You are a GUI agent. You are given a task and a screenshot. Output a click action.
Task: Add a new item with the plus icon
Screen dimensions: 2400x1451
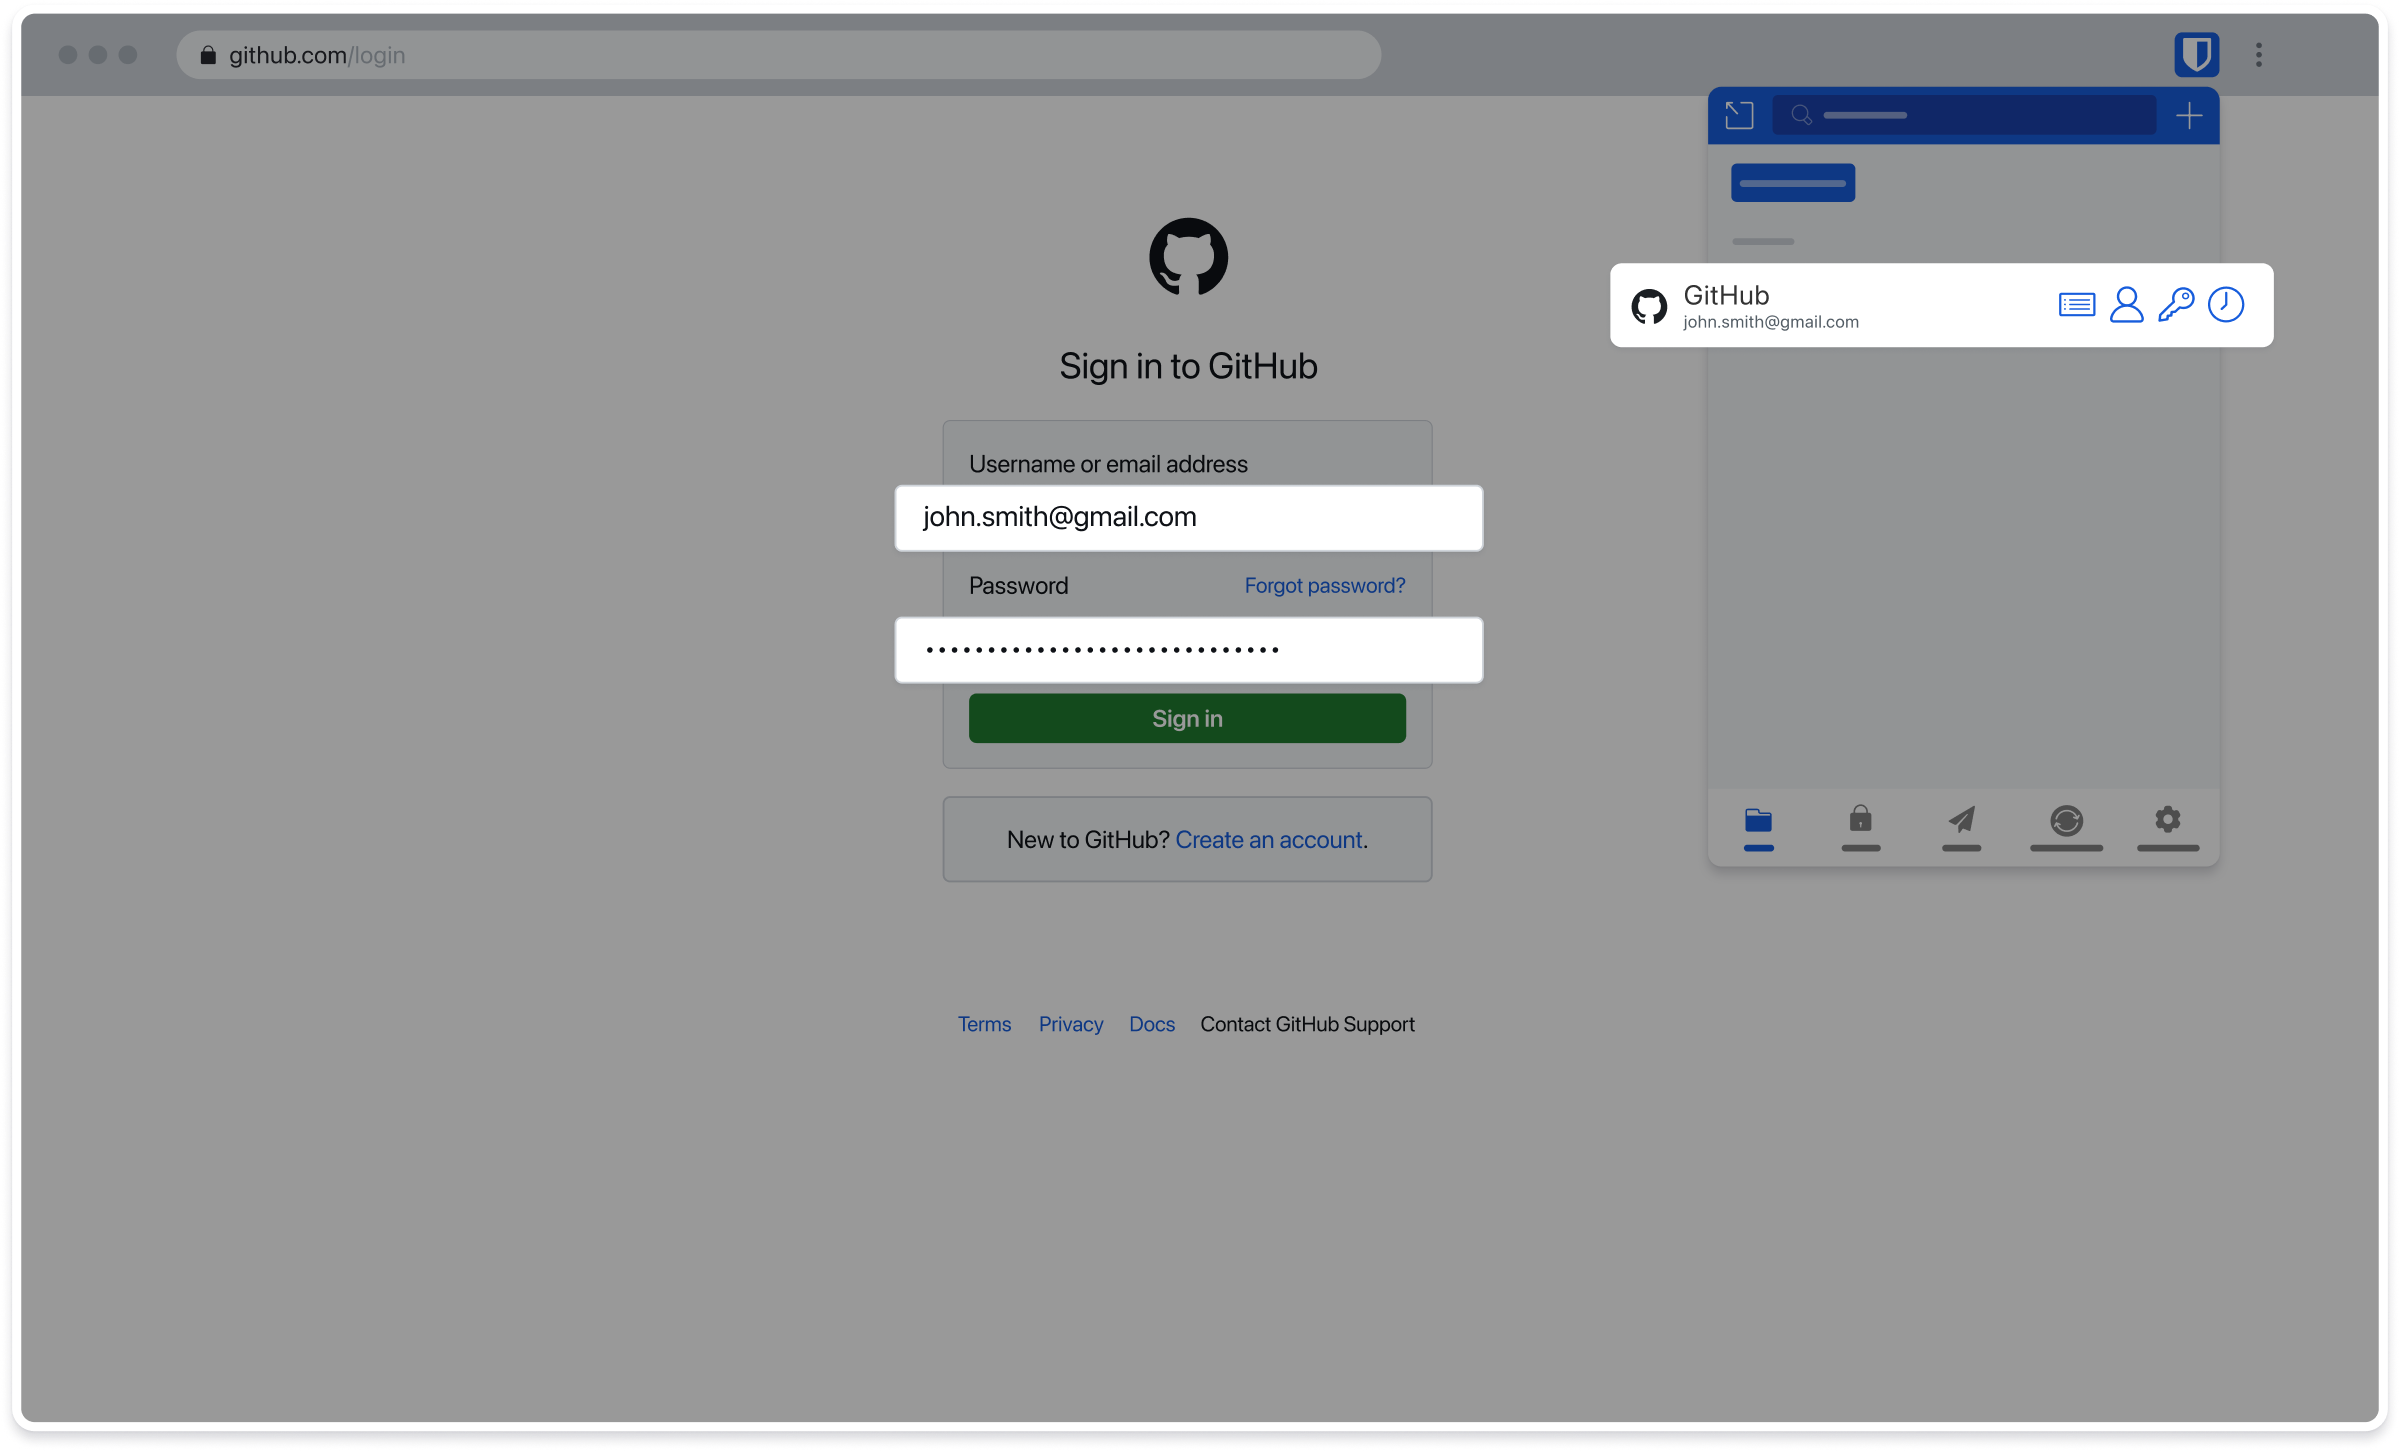[x=2189, y=115]
